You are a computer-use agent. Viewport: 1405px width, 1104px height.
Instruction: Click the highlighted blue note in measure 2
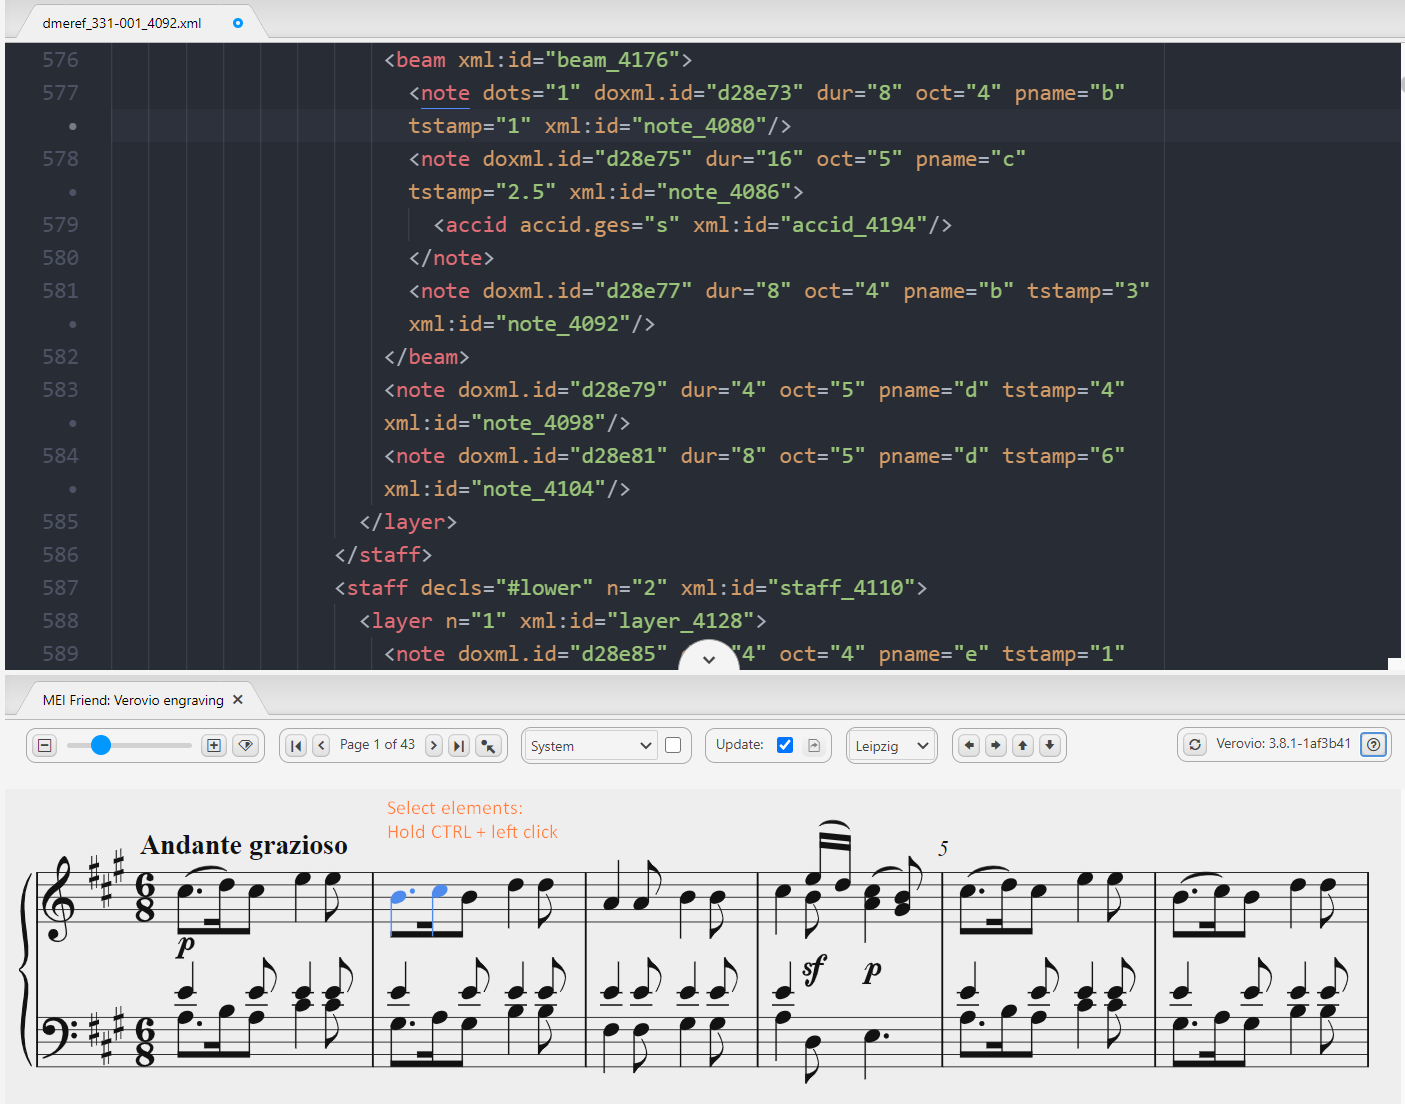[398, 896]
